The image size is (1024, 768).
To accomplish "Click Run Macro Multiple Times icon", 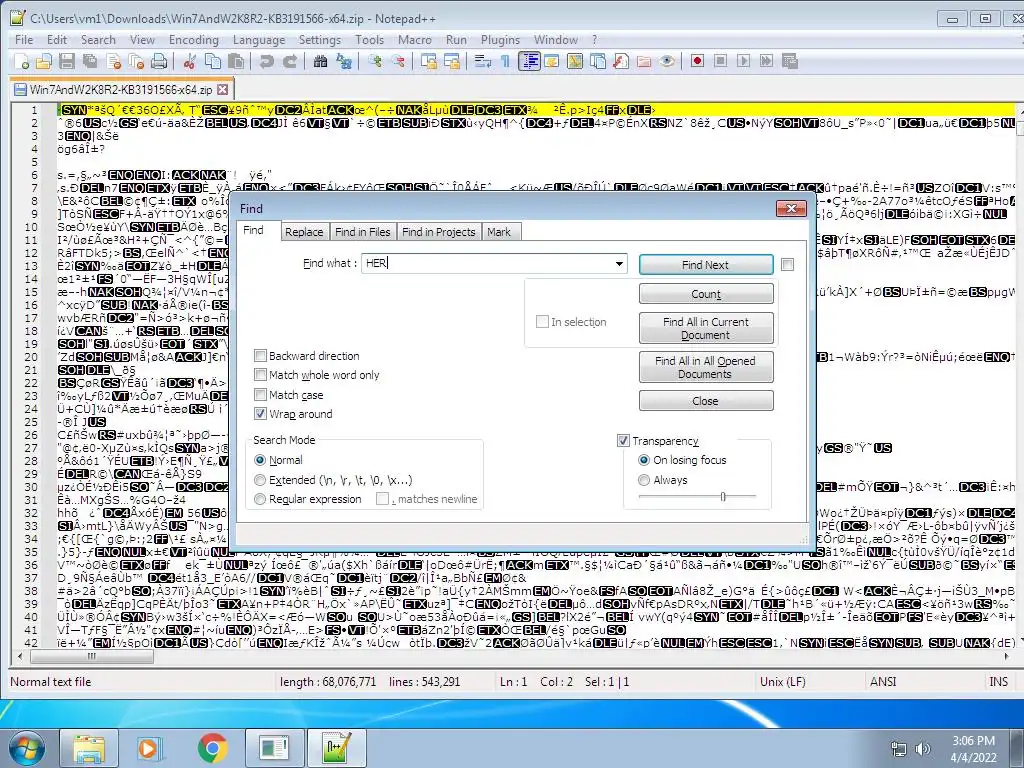I will (x=766, y=61).
